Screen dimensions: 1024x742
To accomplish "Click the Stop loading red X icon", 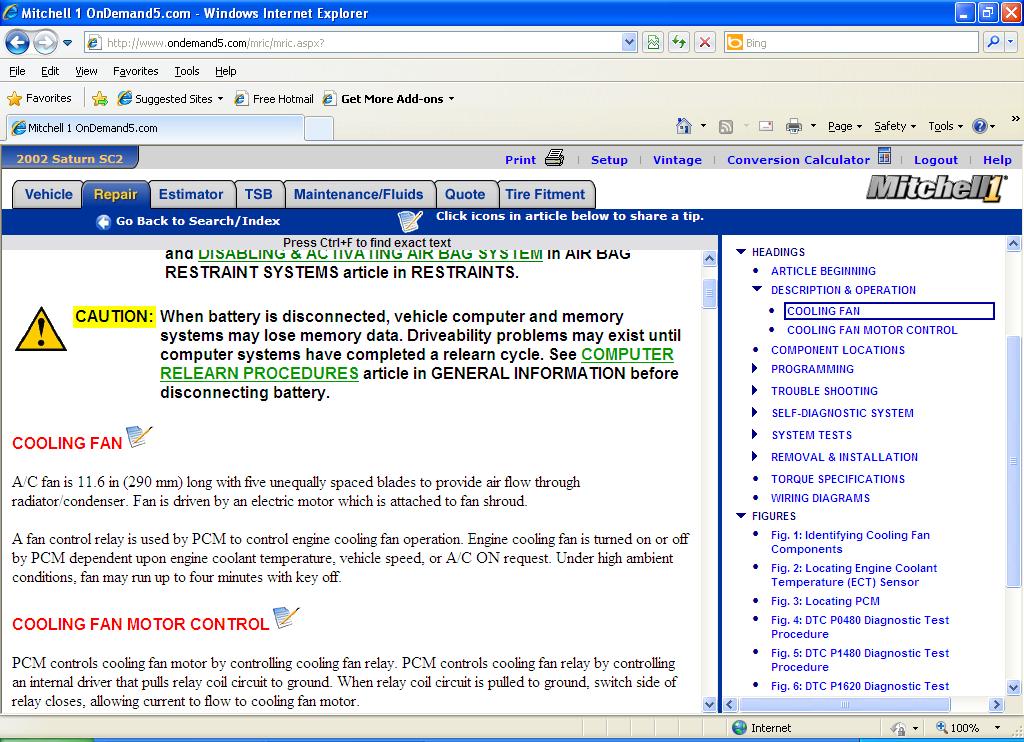I will (x=705, y=42).
